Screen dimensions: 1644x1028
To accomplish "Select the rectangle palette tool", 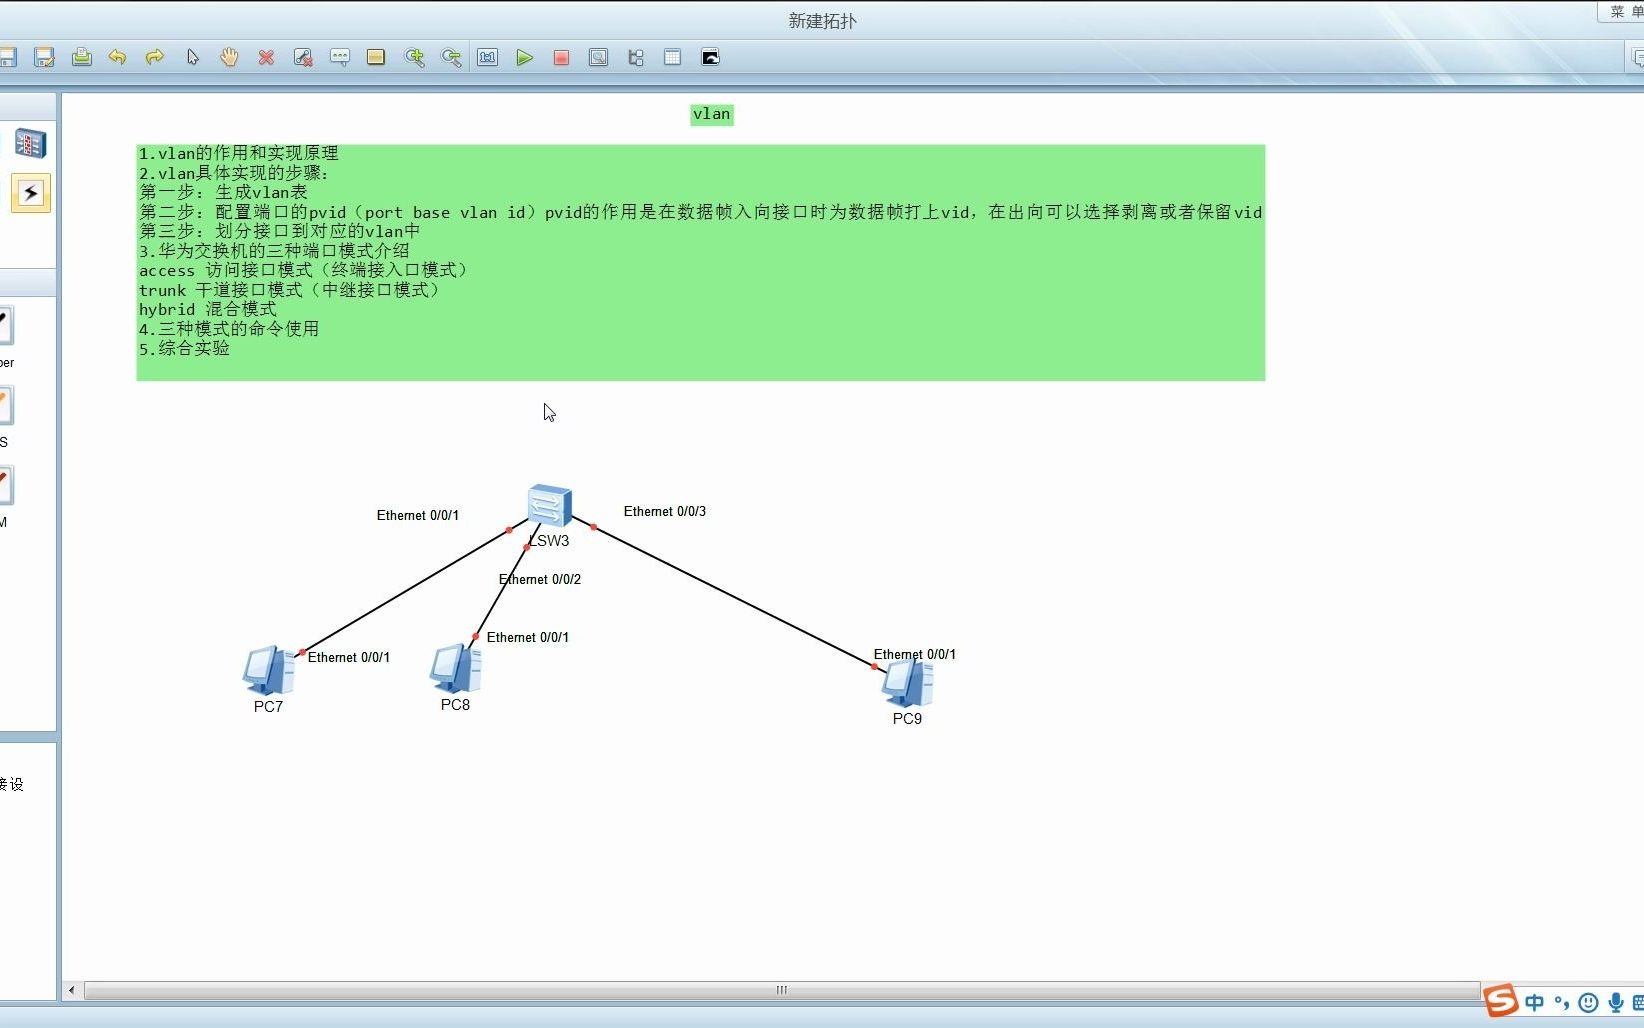I will [x=376, y=57].
